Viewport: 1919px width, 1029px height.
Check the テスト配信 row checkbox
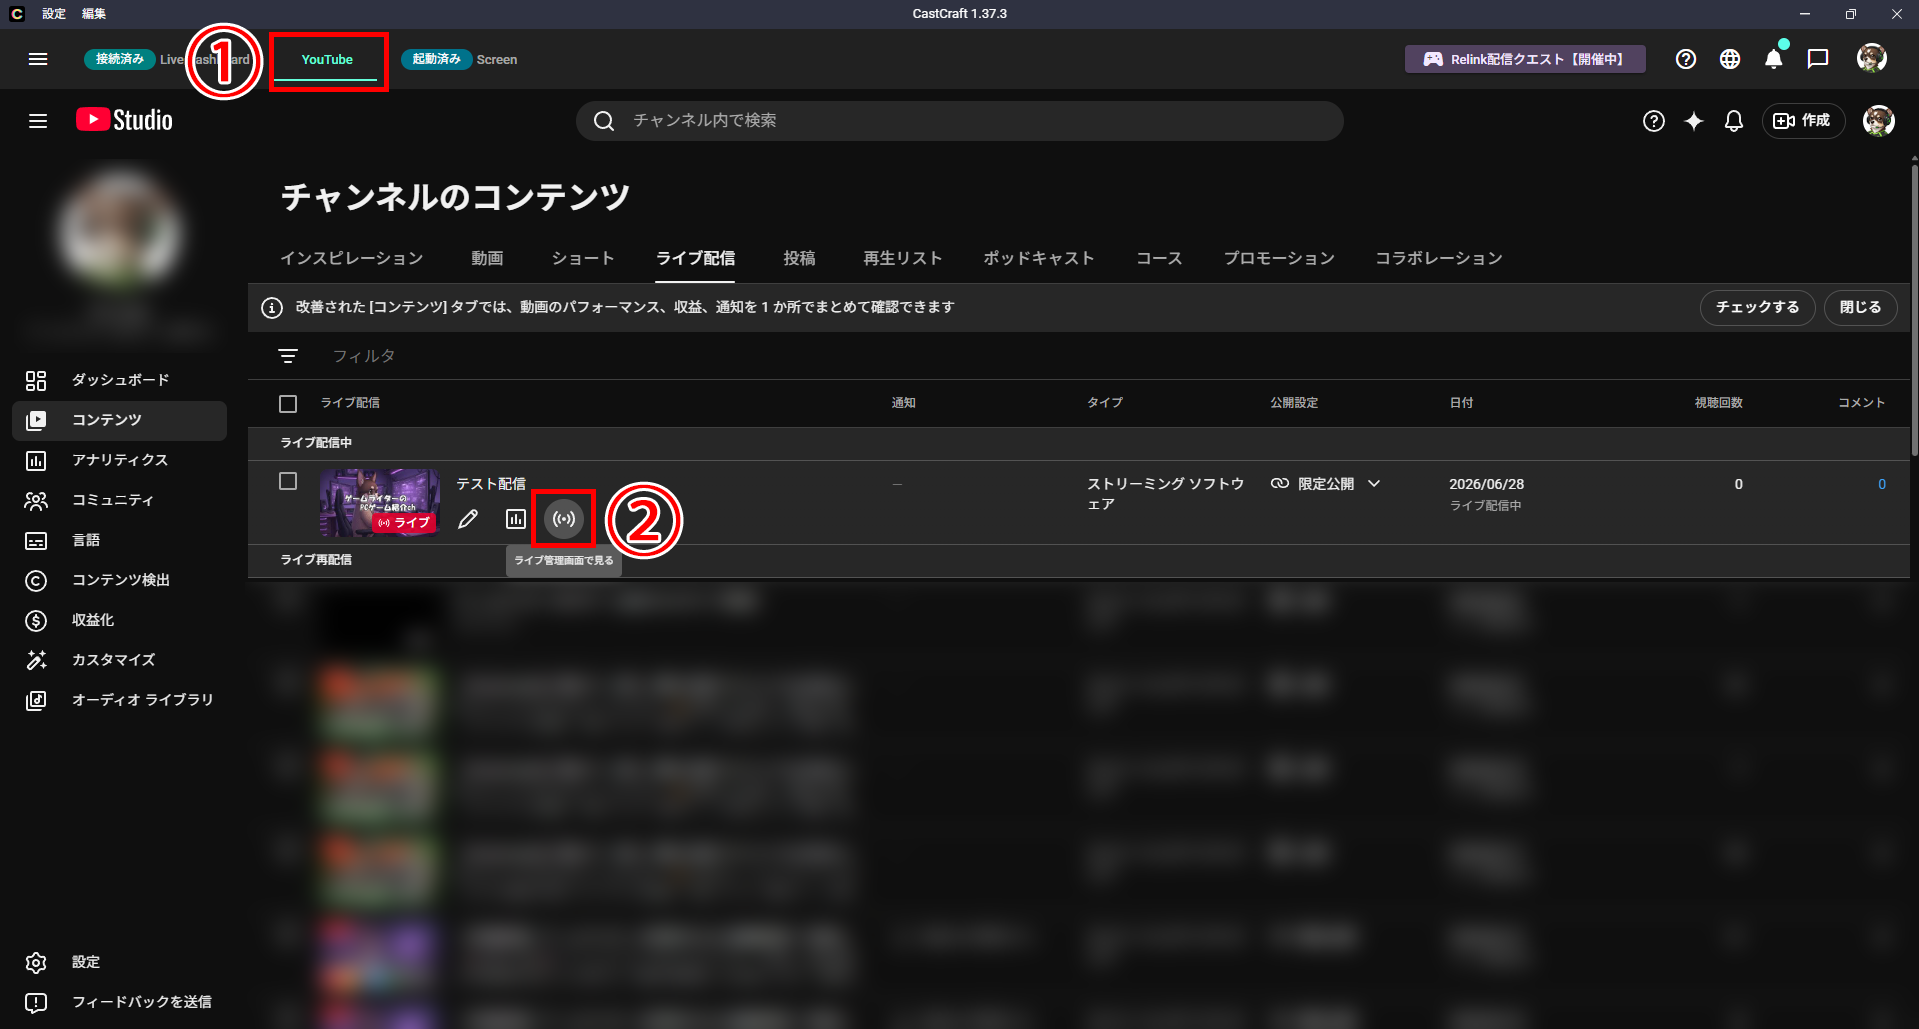pos(288,481)
